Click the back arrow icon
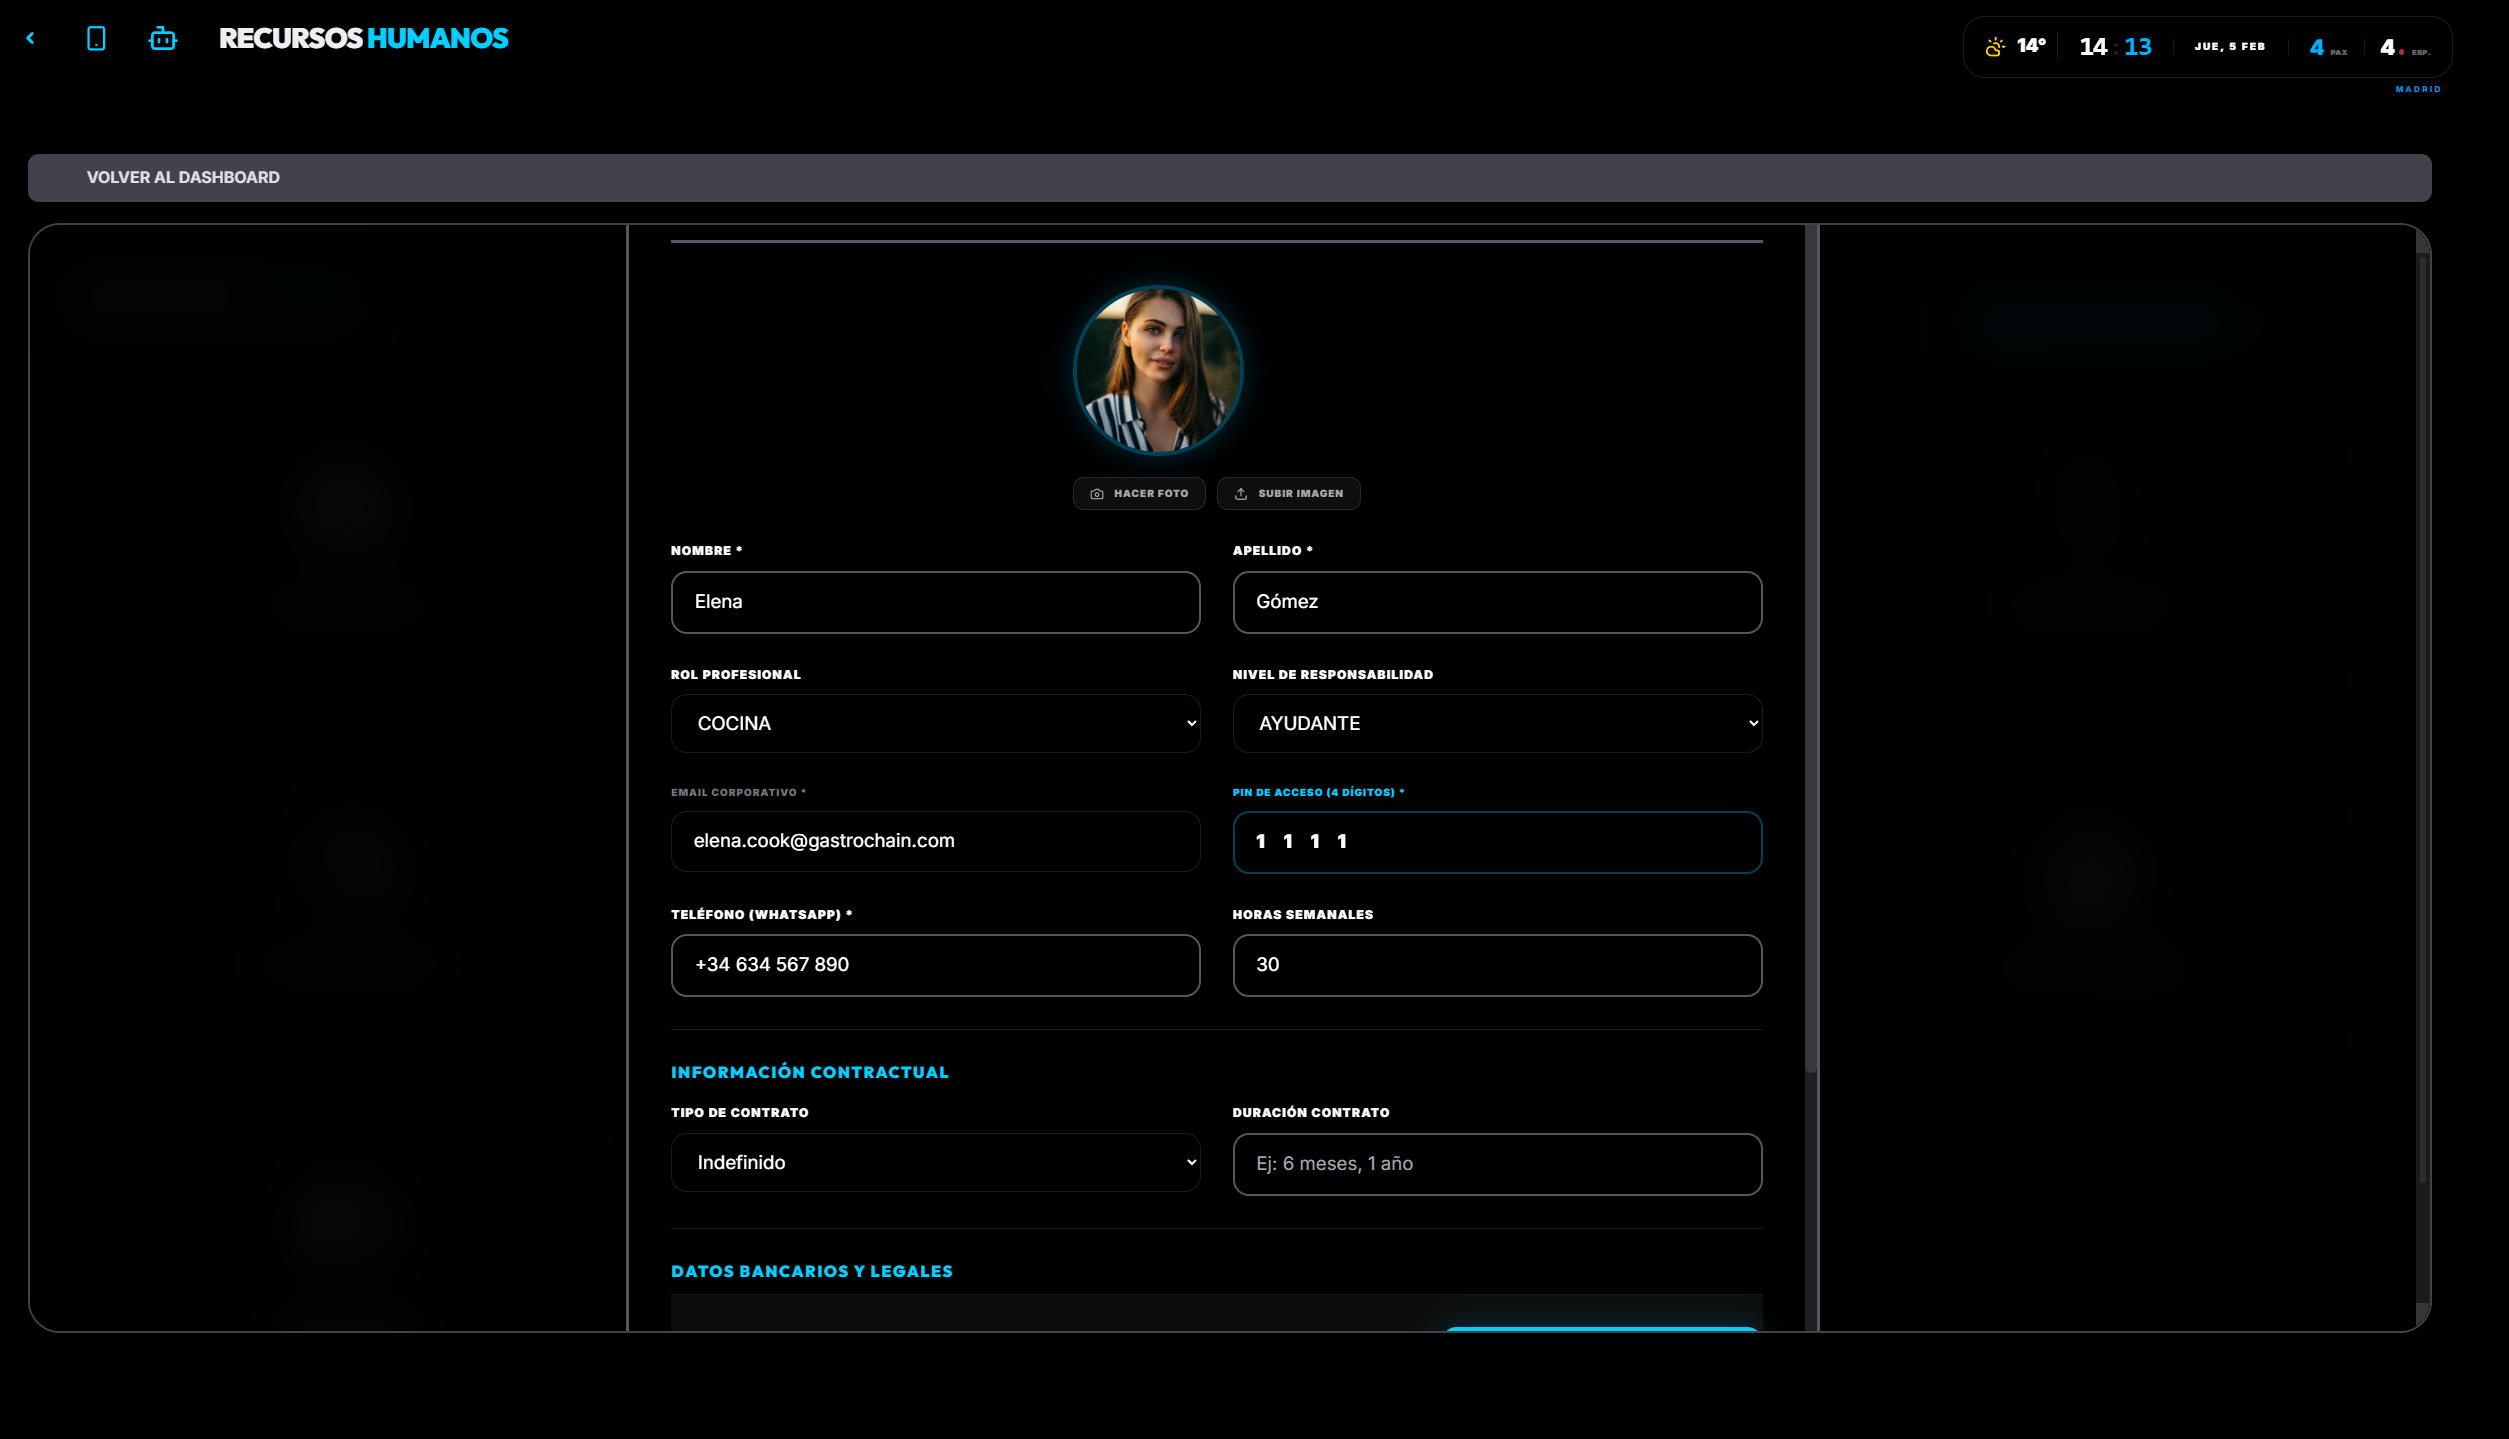This screenshot has width=2509, height=1439. 31,38
